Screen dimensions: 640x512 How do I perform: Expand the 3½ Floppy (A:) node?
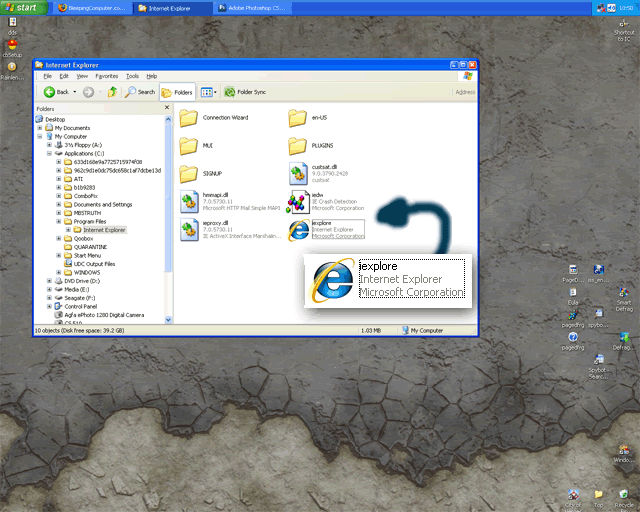tap(49, 145)
